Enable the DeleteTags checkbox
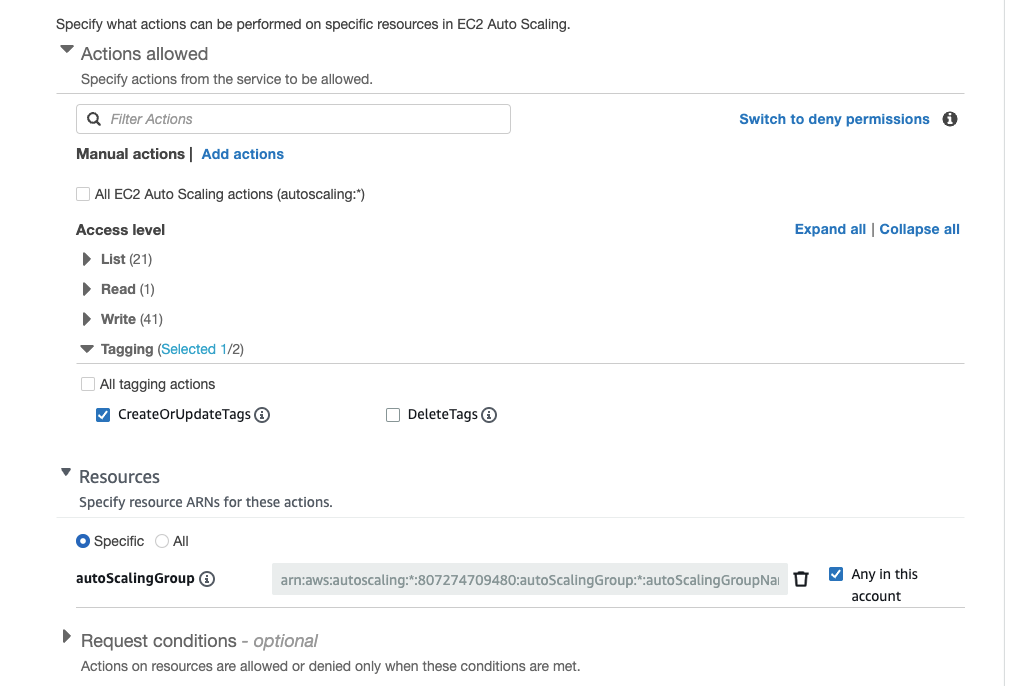1017x686 pixels. coord(393,415)
